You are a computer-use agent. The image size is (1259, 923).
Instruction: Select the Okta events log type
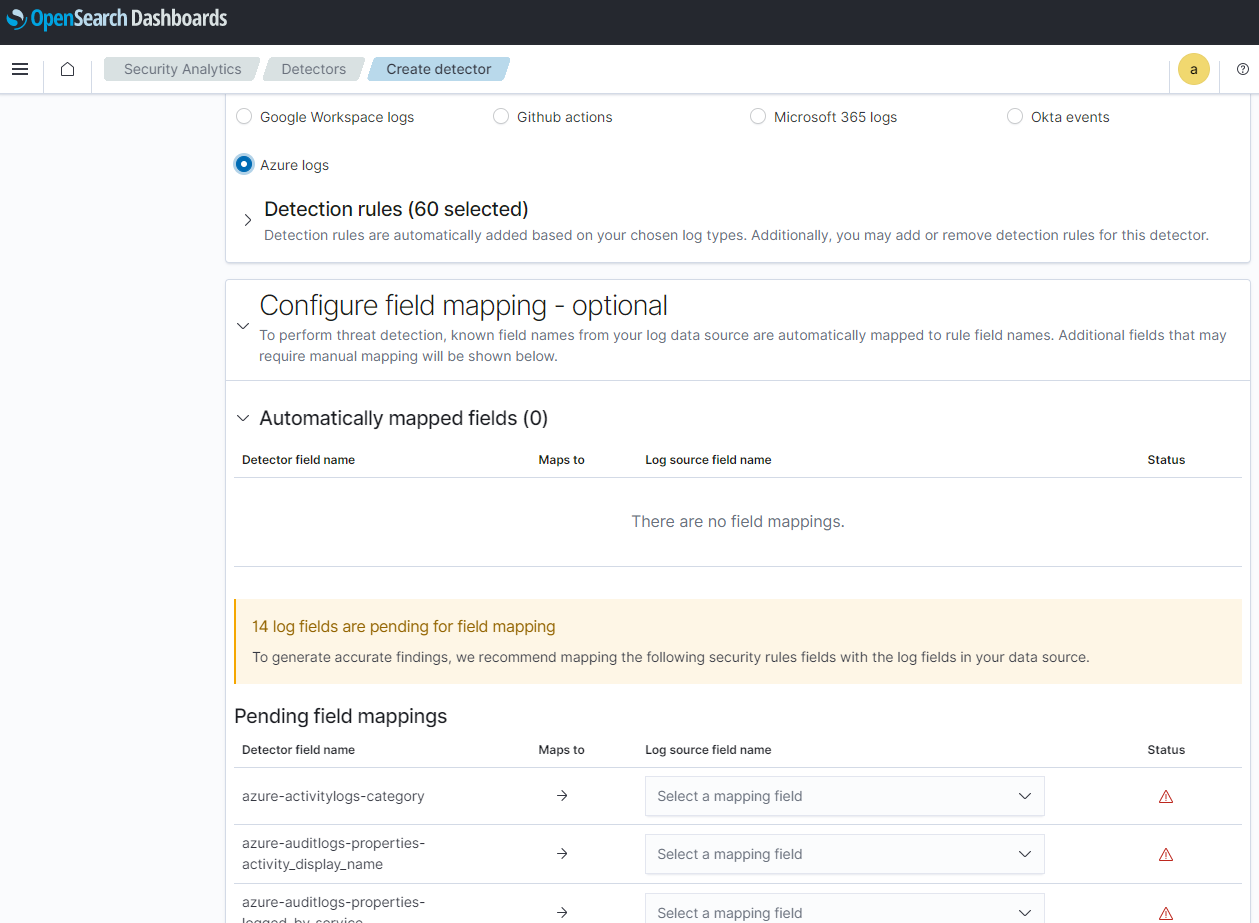1015,116
